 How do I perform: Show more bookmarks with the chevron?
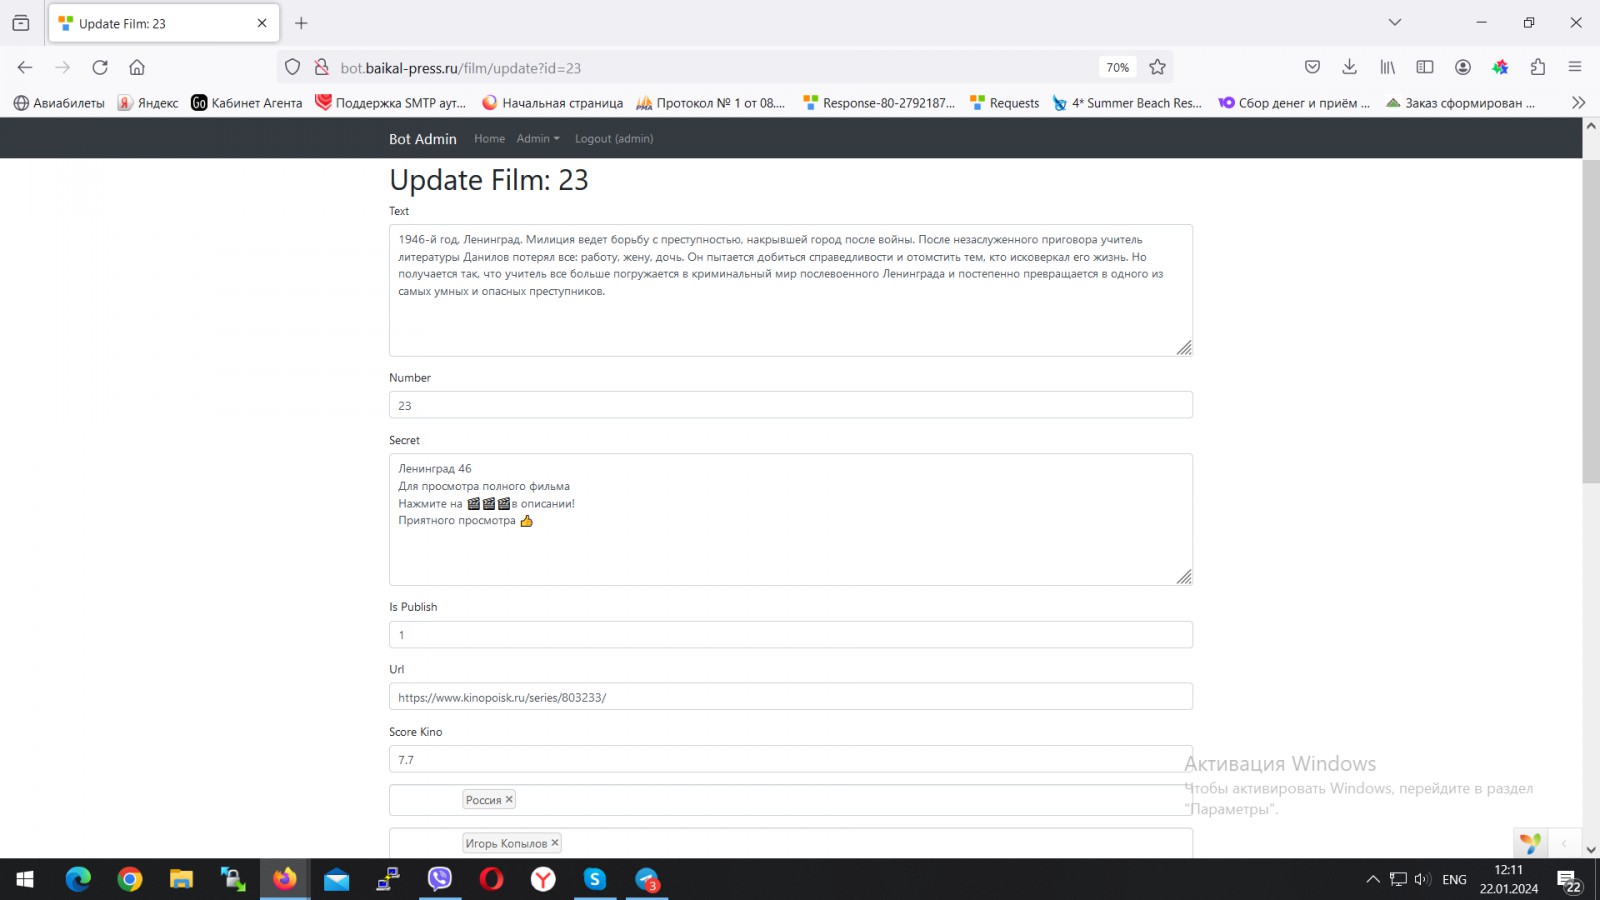click(1578, 102)
